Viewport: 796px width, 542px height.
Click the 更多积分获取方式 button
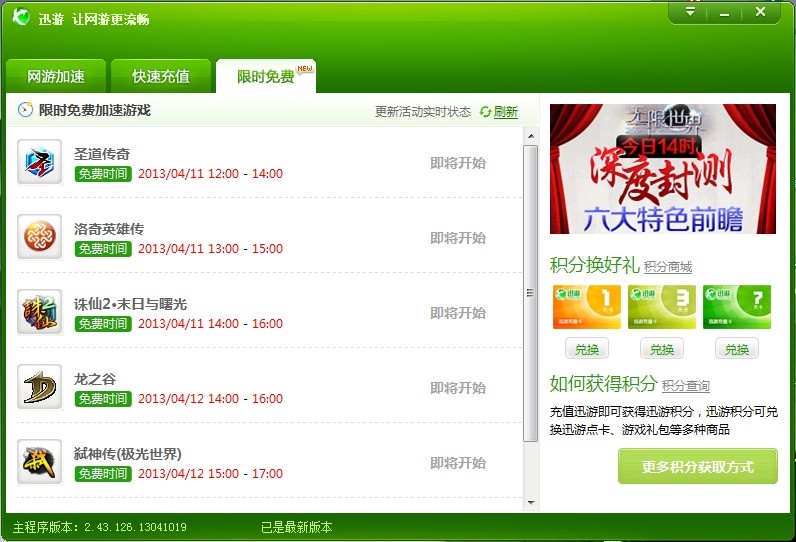tap(698, 466)
